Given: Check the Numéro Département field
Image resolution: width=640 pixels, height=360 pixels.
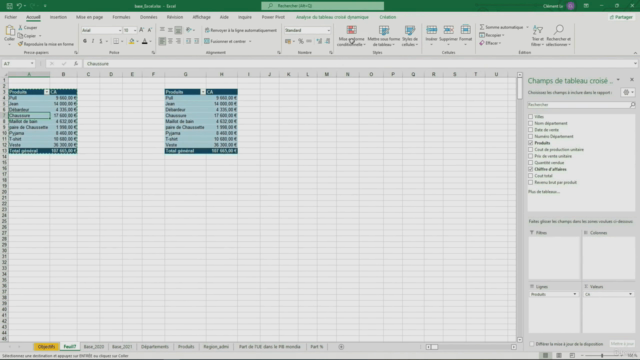Looking at the screenshot, I should pyautogui.click(x=531, y=136).
